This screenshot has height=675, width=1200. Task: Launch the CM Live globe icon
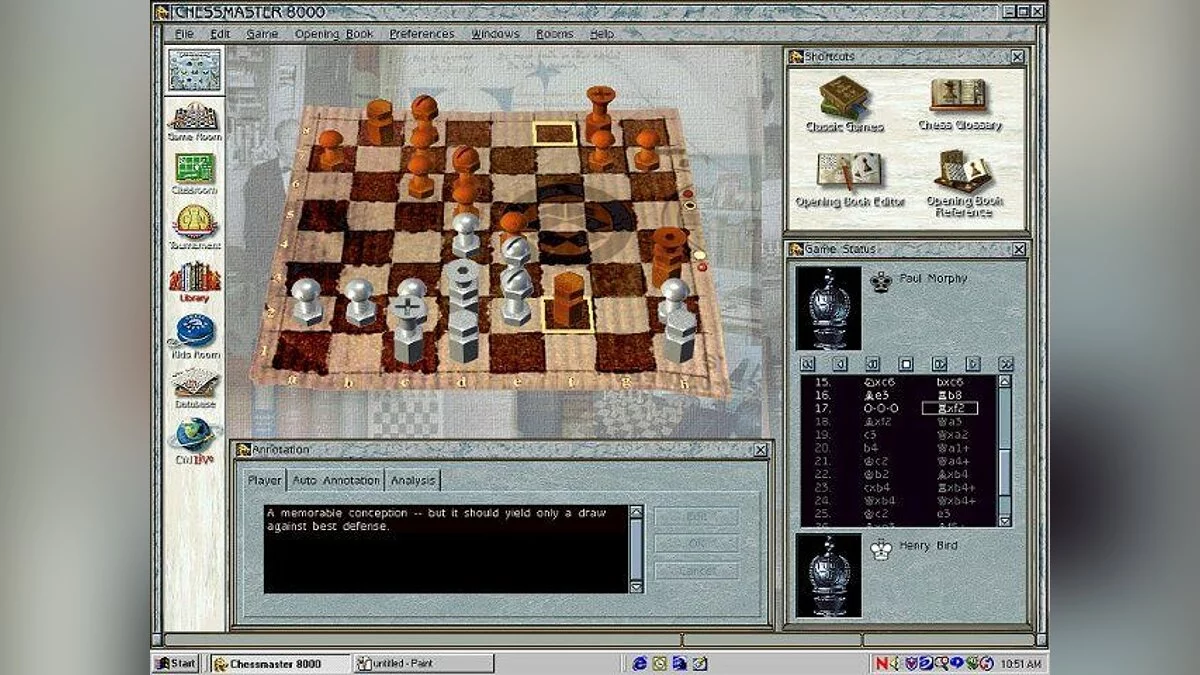(194, 441)
